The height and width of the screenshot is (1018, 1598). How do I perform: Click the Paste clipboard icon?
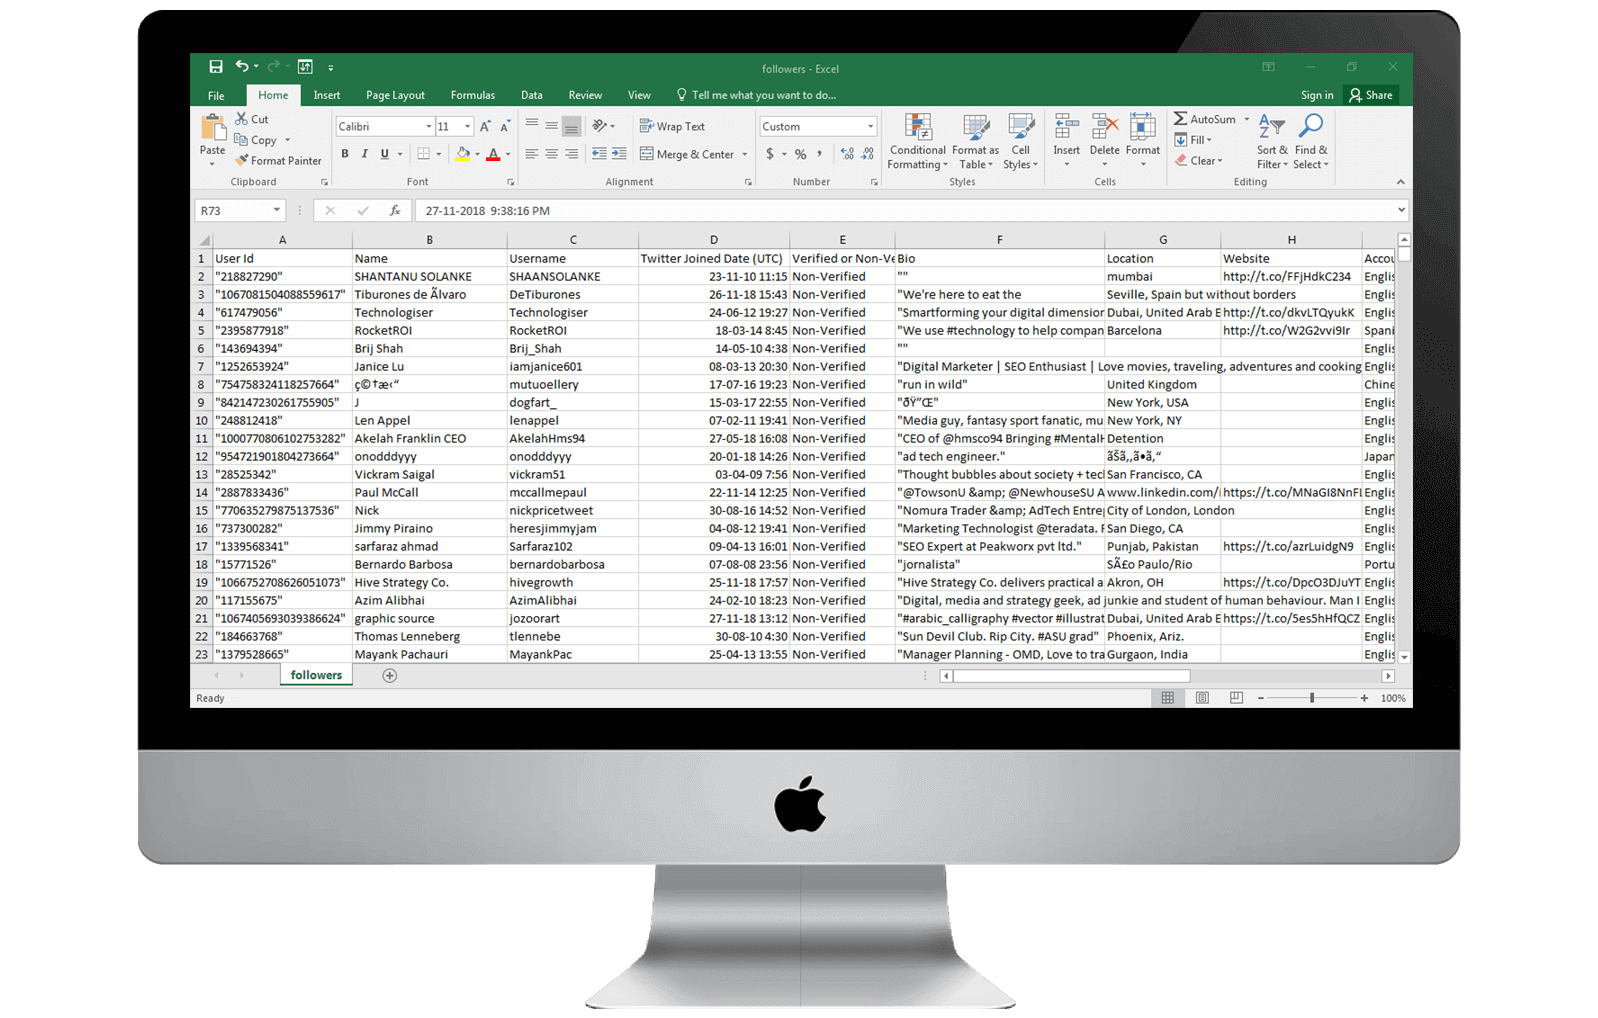pos(213,128)
